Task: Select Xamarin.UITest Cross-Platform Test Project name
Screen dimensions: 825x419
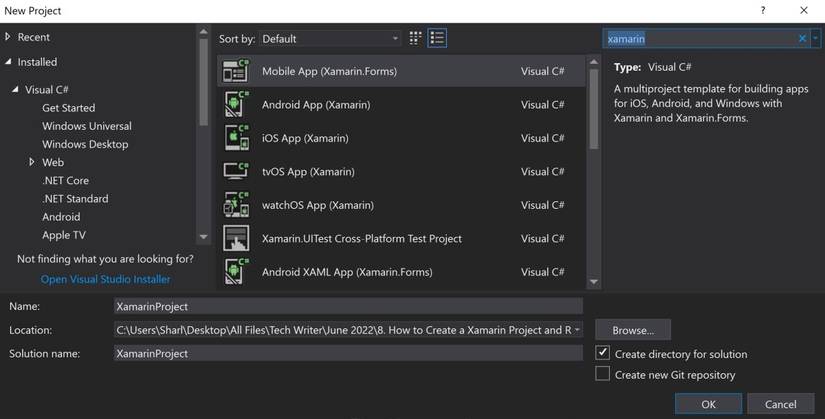Action: (x=362, y=238)
